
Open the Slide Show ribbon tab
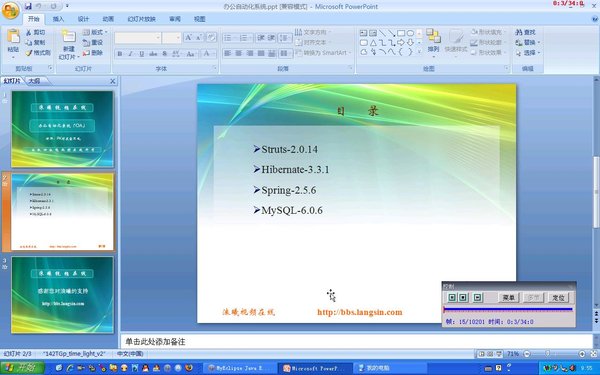click(142, 19)
